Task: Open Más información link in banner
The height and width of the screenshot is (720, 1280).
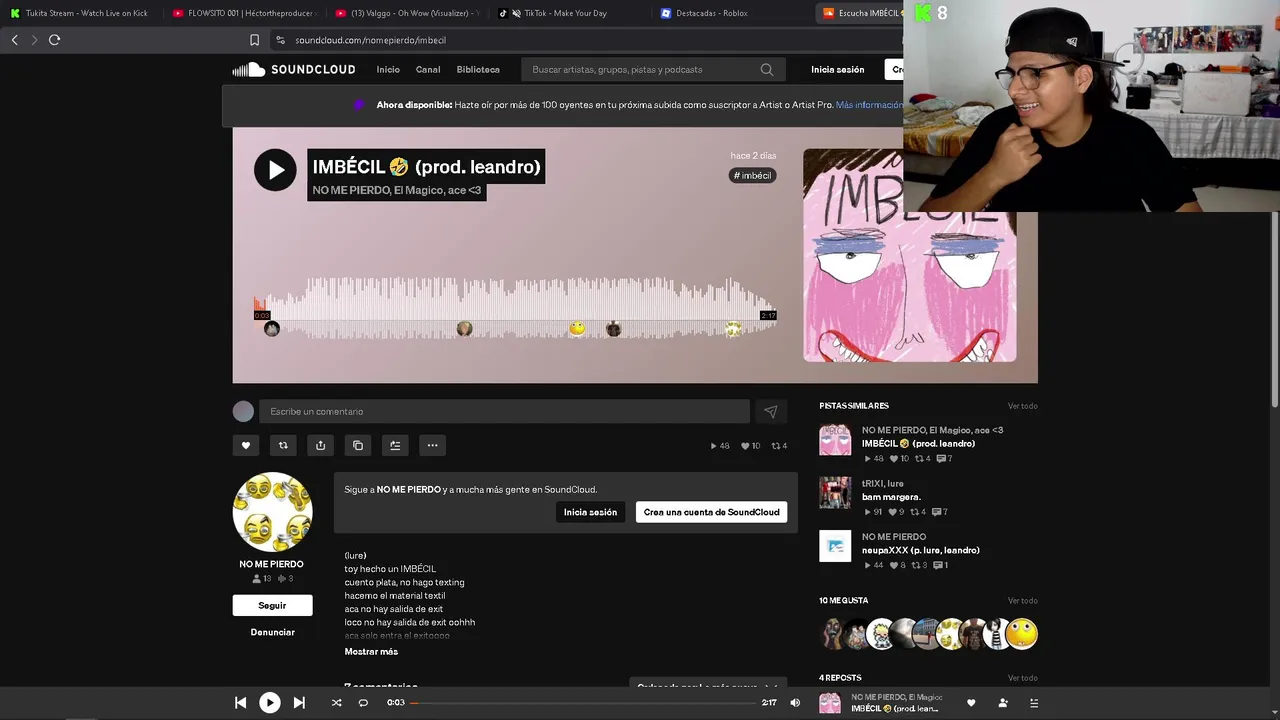Action: (x=869, y=105)
